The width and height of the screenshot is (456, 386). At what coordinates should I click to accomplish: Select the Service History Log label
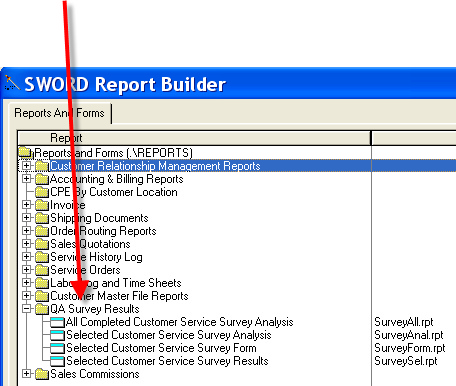click(96, 257)
